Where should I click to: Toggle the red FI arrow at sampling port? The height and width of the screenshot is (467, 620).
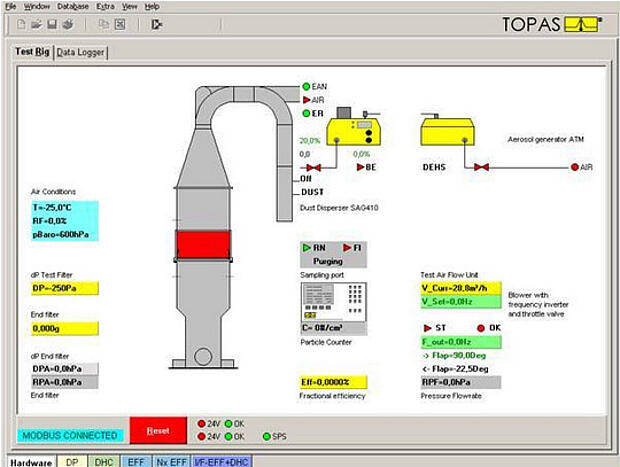tap(347, 248)
